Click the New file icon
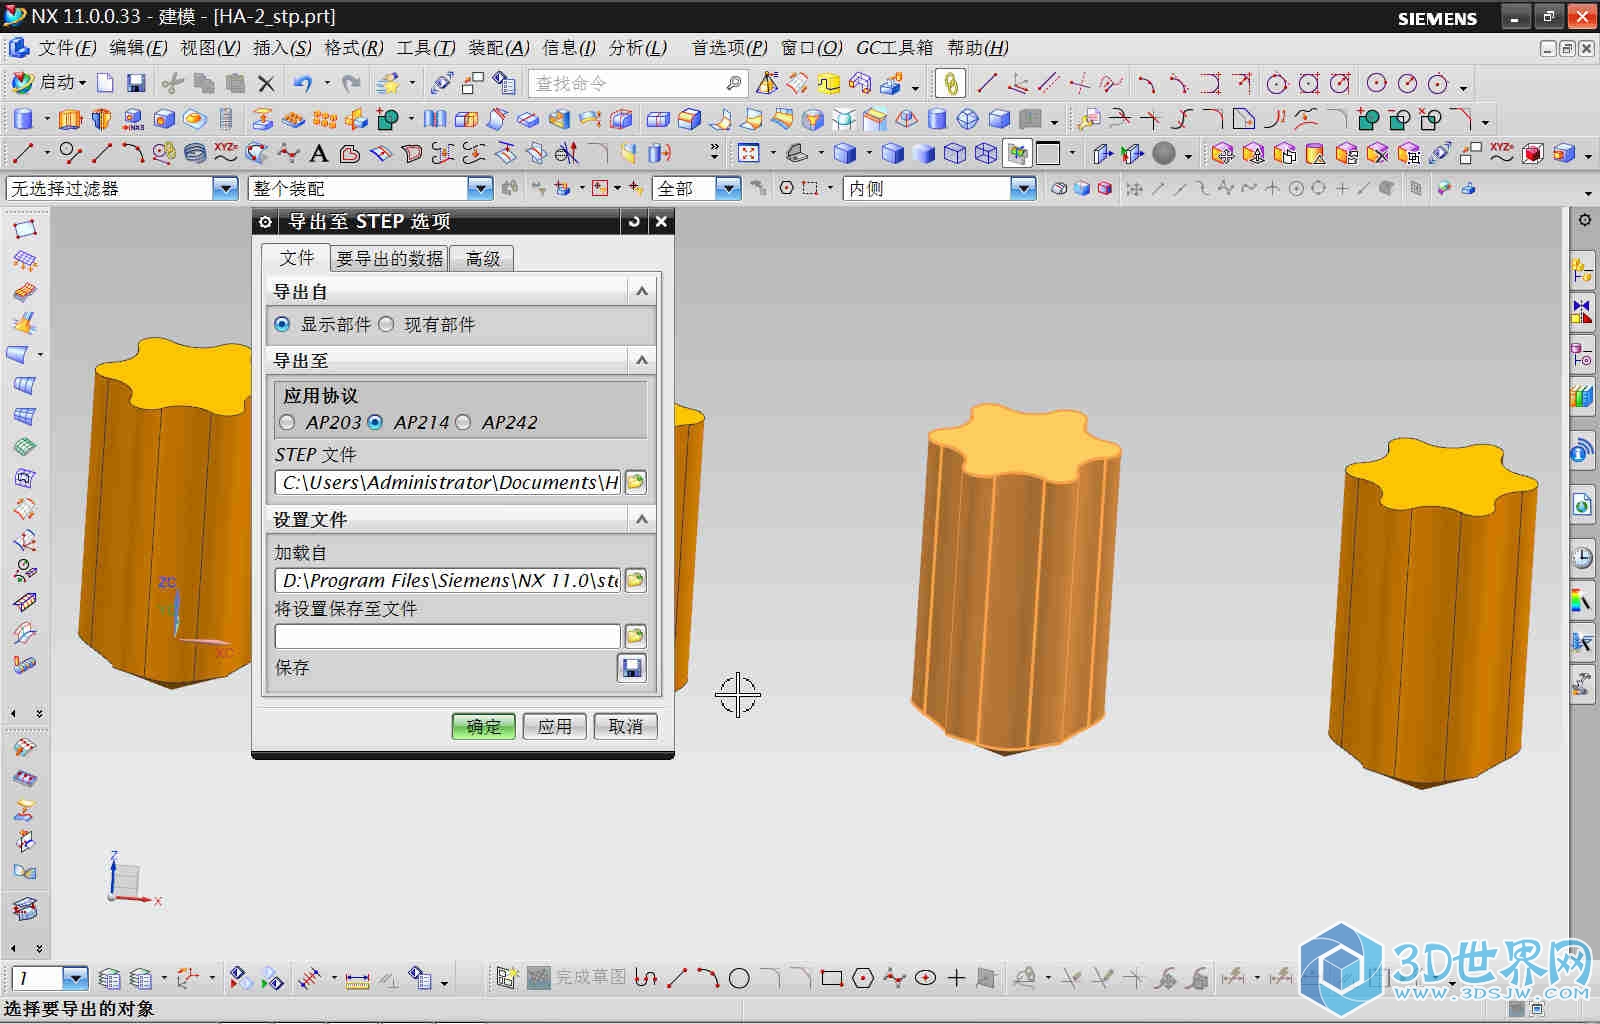1600x1024 pixels. tap(105, 83)
